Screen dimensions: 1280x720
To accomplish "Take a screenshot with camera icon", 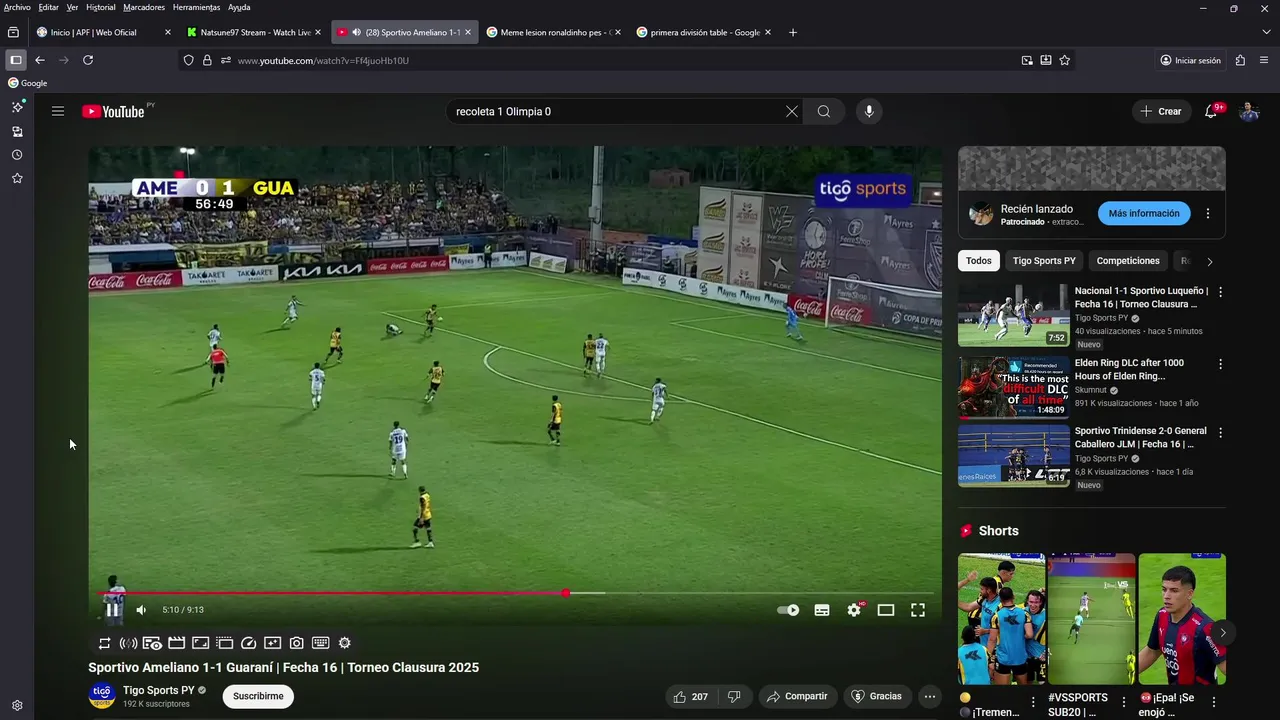I will click(297, 643).
